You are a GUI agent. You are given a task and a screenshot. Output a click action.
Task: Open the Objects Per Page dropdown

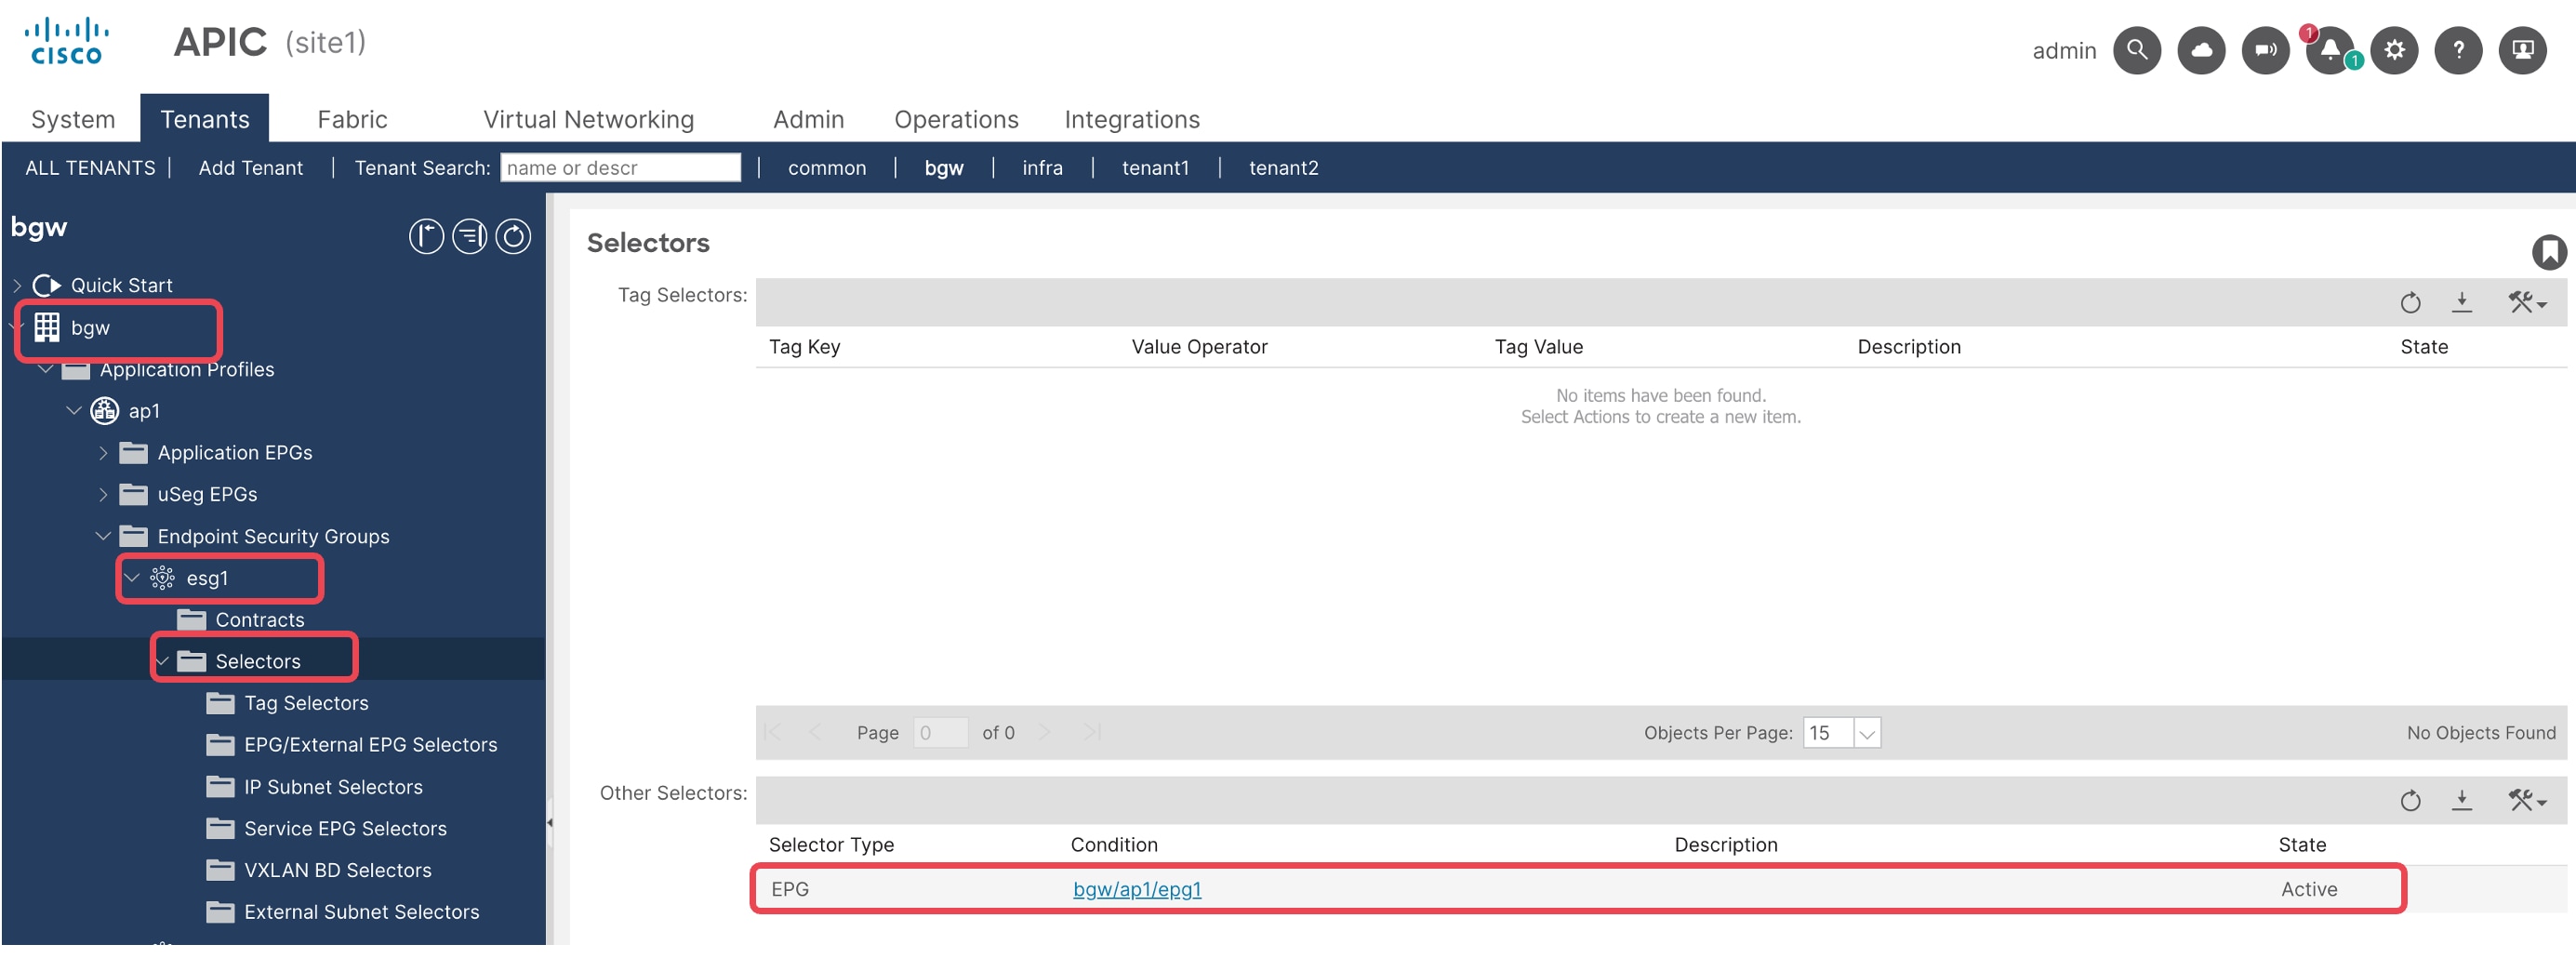coord(1866,733)
